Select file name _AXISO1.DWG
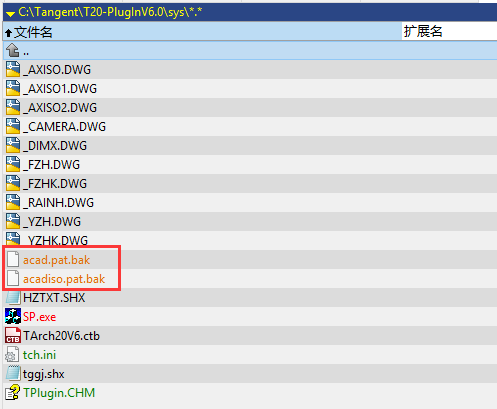Viewport: 497px width, 409px height. (x=60, y=89)
